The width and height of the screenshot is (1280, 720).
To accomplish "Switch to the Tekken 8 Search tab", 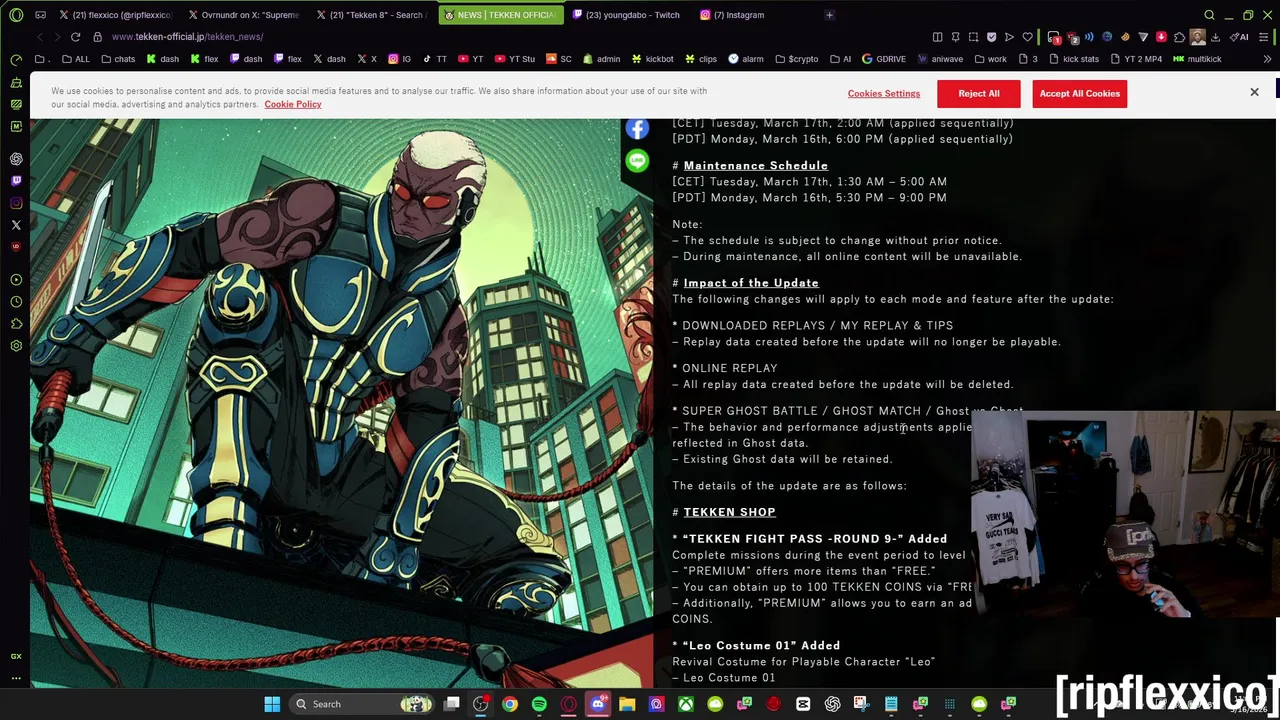I will pos(373,15).
